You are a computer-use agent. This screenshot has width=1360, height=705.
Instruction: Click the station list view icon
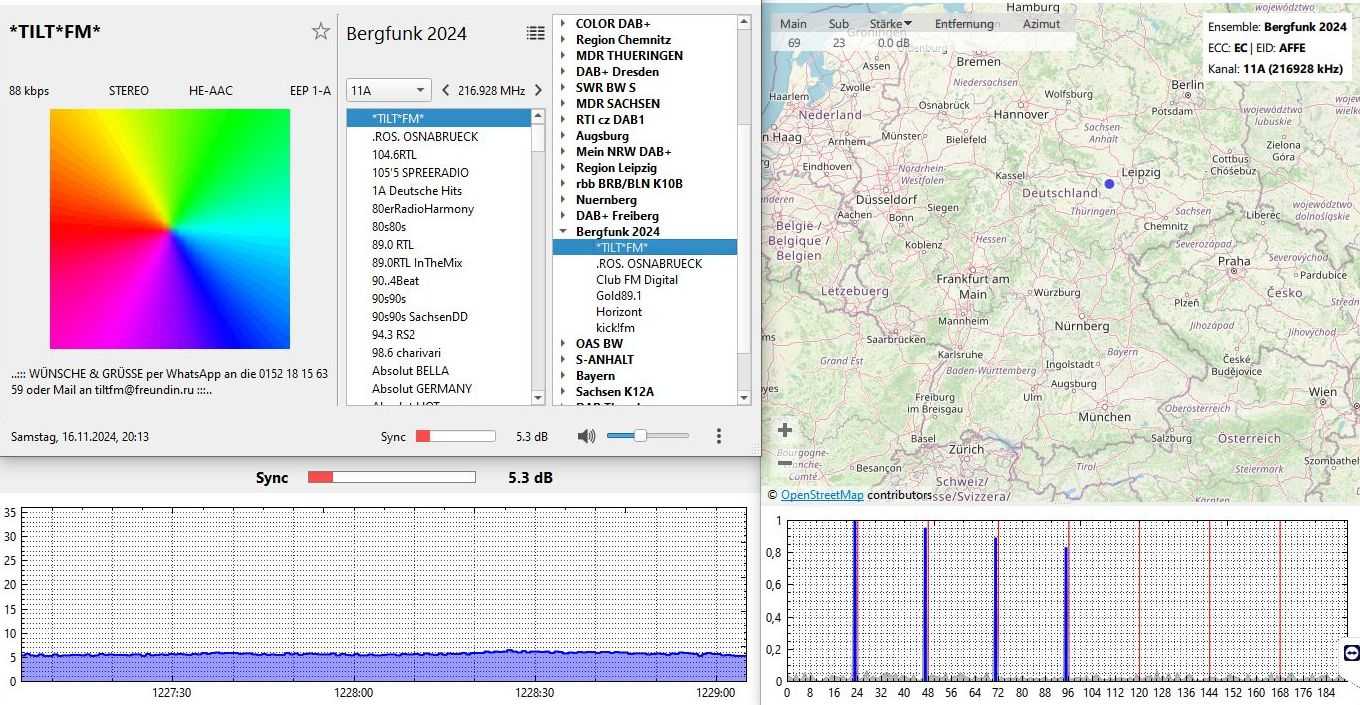536,33
